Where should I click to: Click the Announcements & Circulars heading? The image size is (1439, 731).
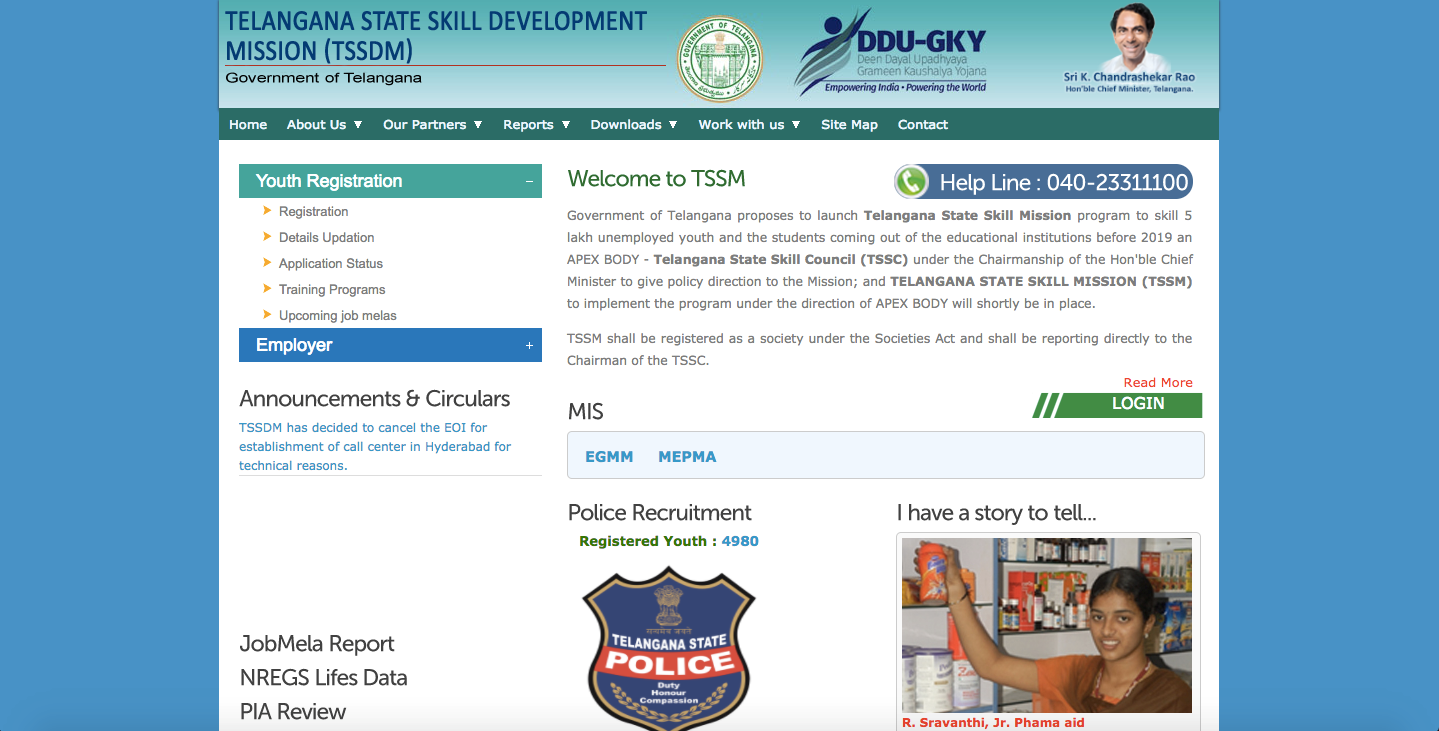[374, 398]
